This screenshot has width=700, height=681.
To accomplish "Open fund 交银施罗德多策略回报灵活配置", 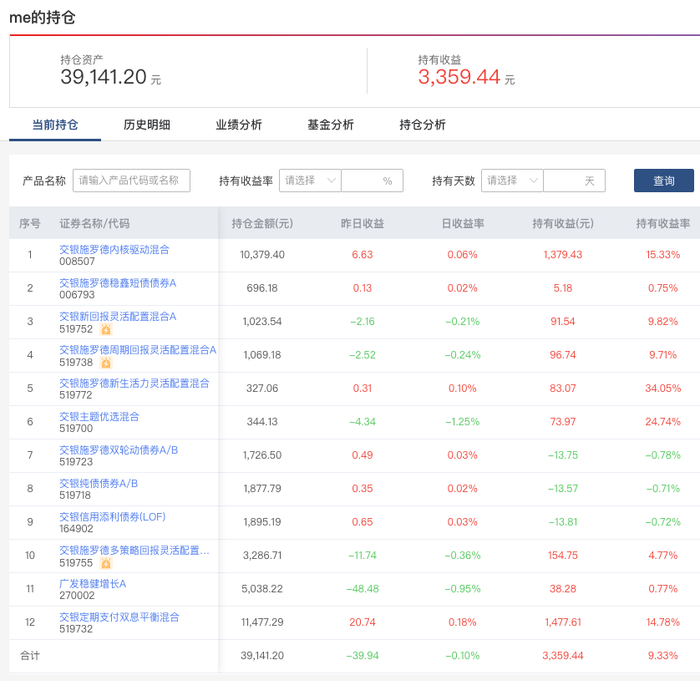I will [134, 550].
